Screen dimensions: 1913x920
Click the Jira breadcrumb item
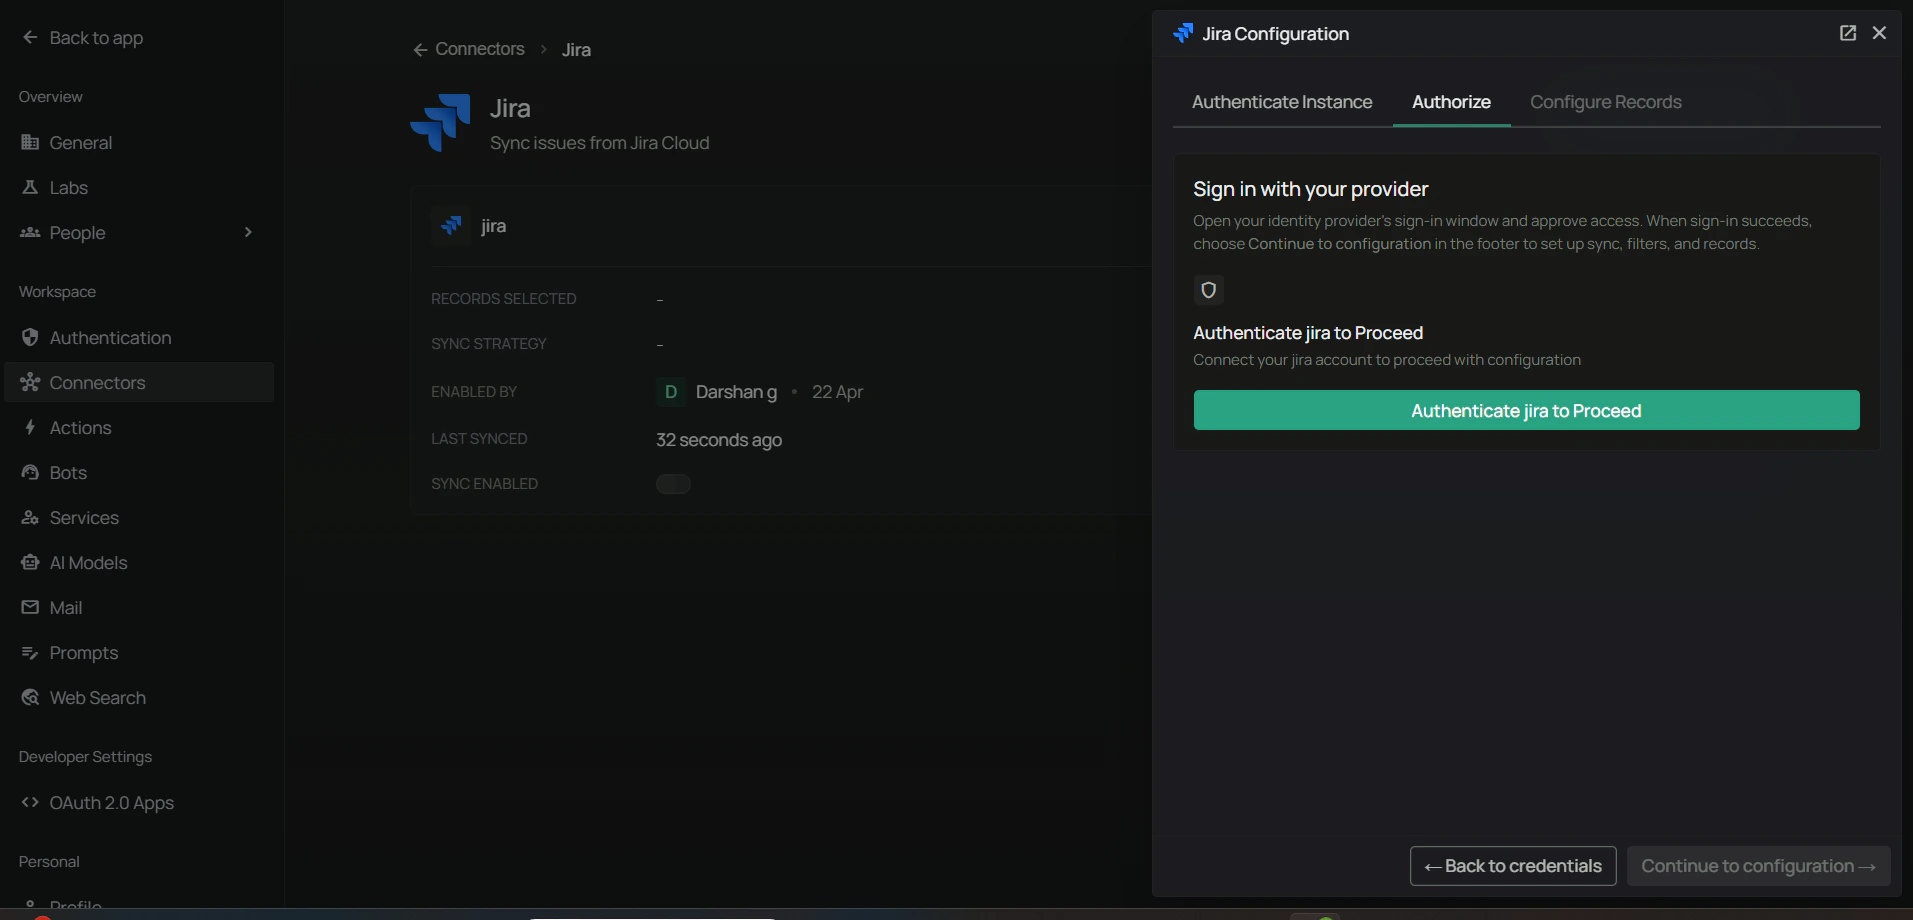[576, 50]
